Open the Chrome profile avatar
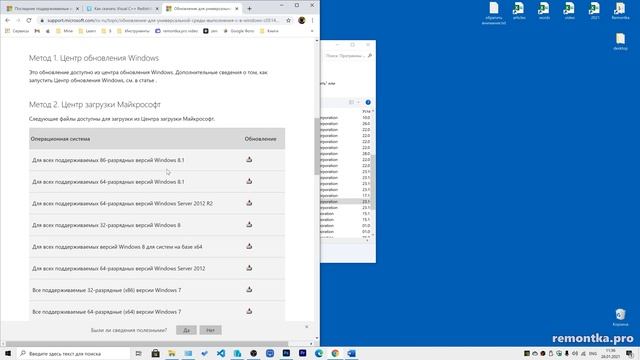The image size is (640, 360). 302,20
